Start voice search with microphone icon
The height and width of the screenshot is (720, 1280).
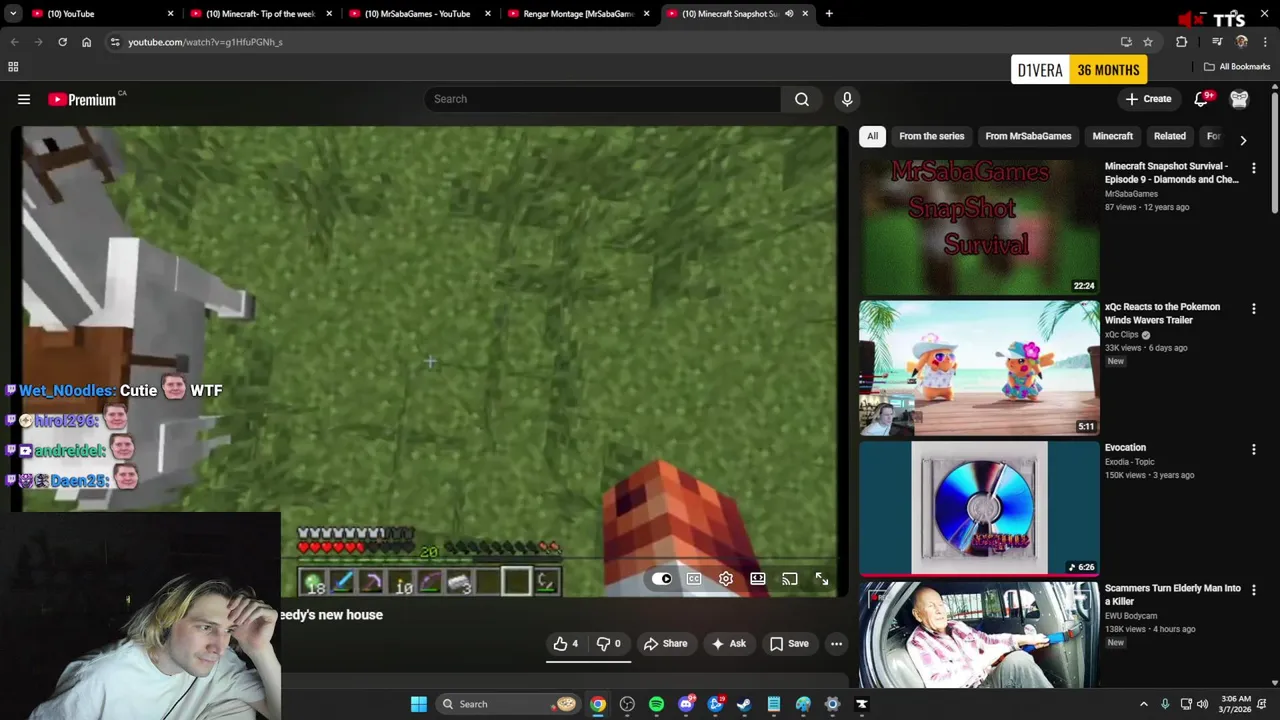847,99
